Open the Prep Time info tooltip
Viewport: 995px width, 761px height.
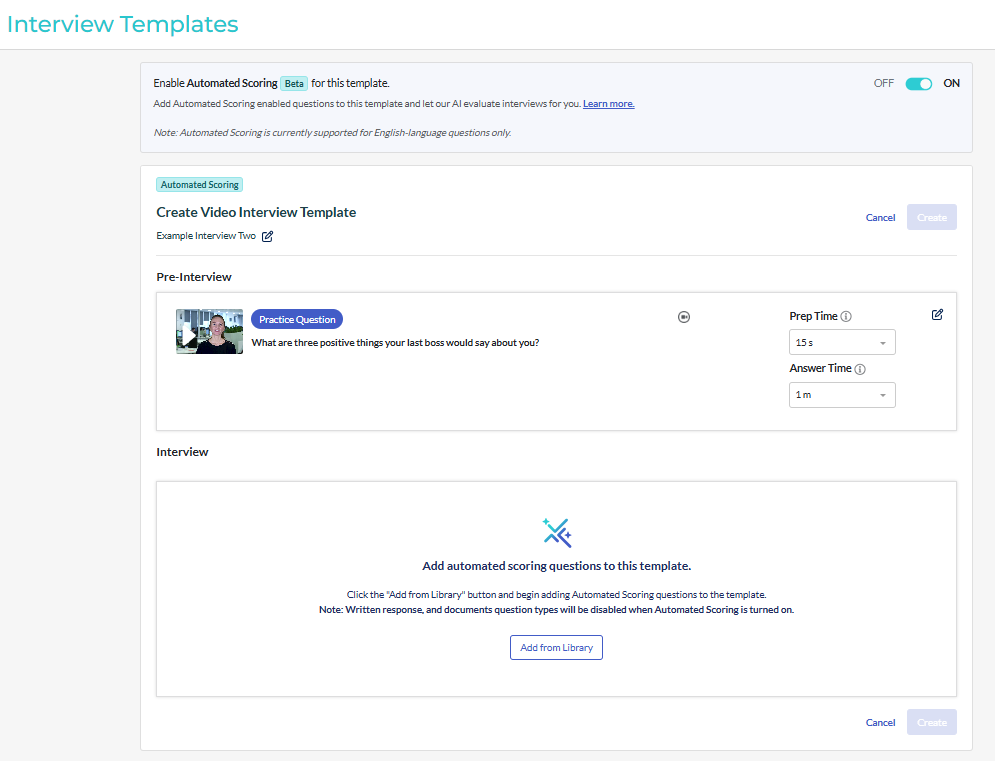tap(846, 316)
